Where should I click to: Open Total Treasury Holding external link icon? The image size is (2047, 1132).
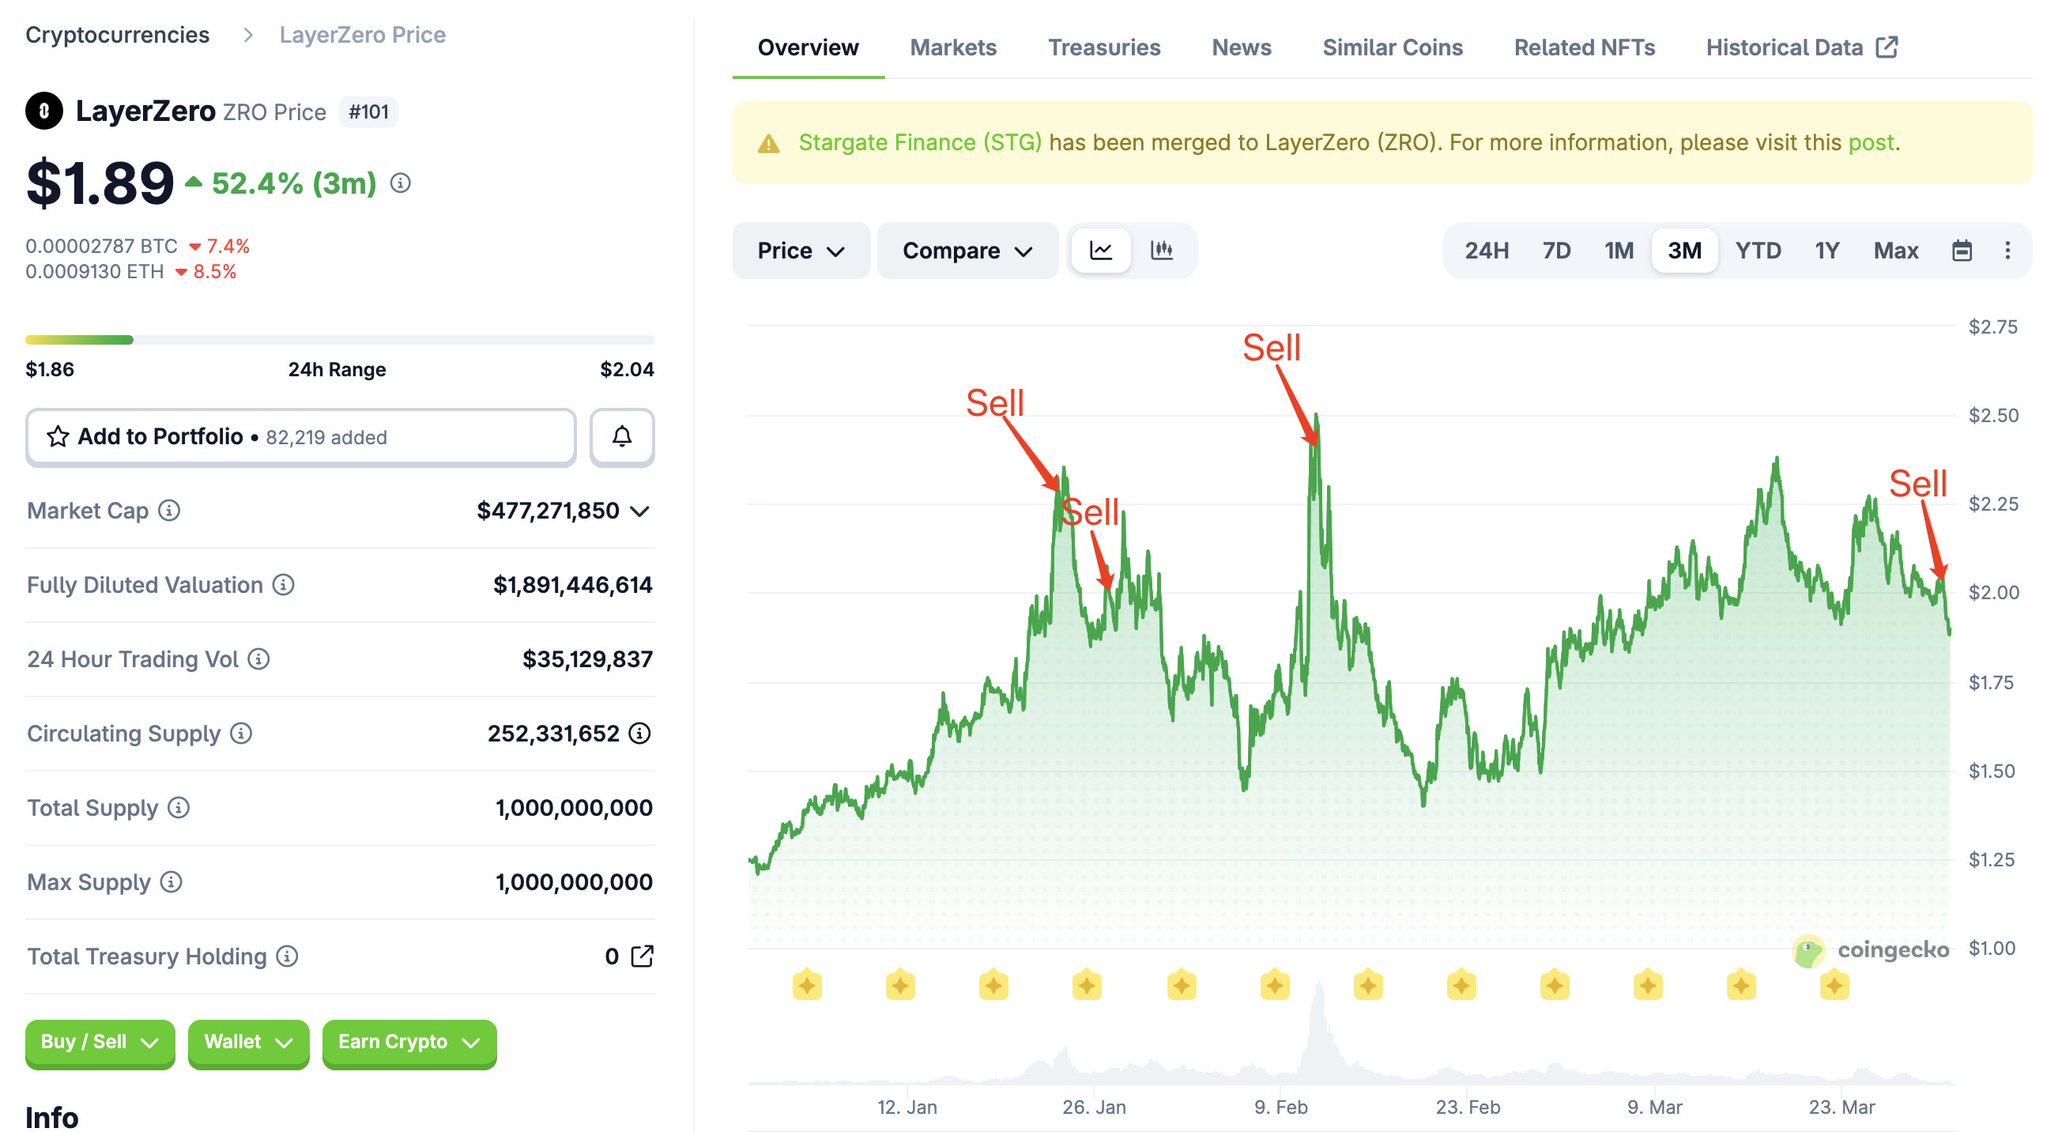[x=642, y=957]
